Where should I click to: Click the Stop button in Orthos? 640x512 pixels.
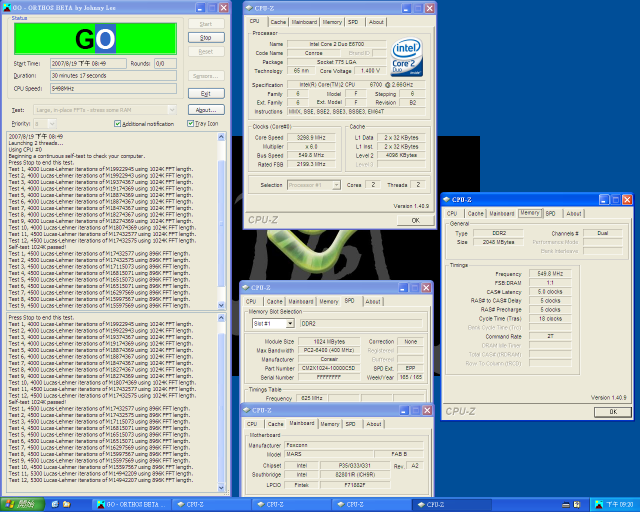206,38
